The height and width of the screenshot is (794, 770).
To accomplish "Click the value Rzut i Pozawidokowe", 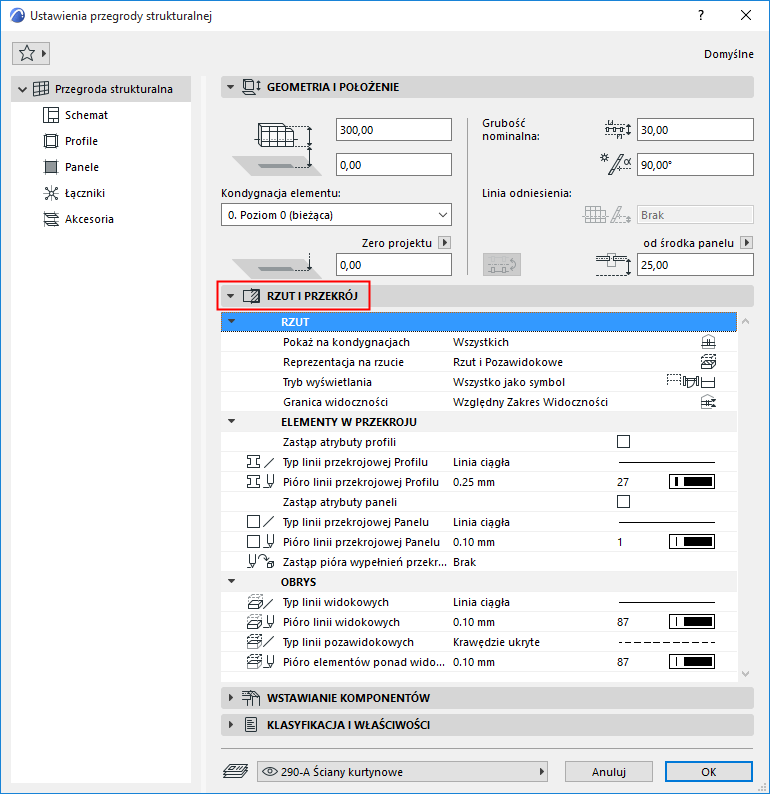I will point(508,362).
